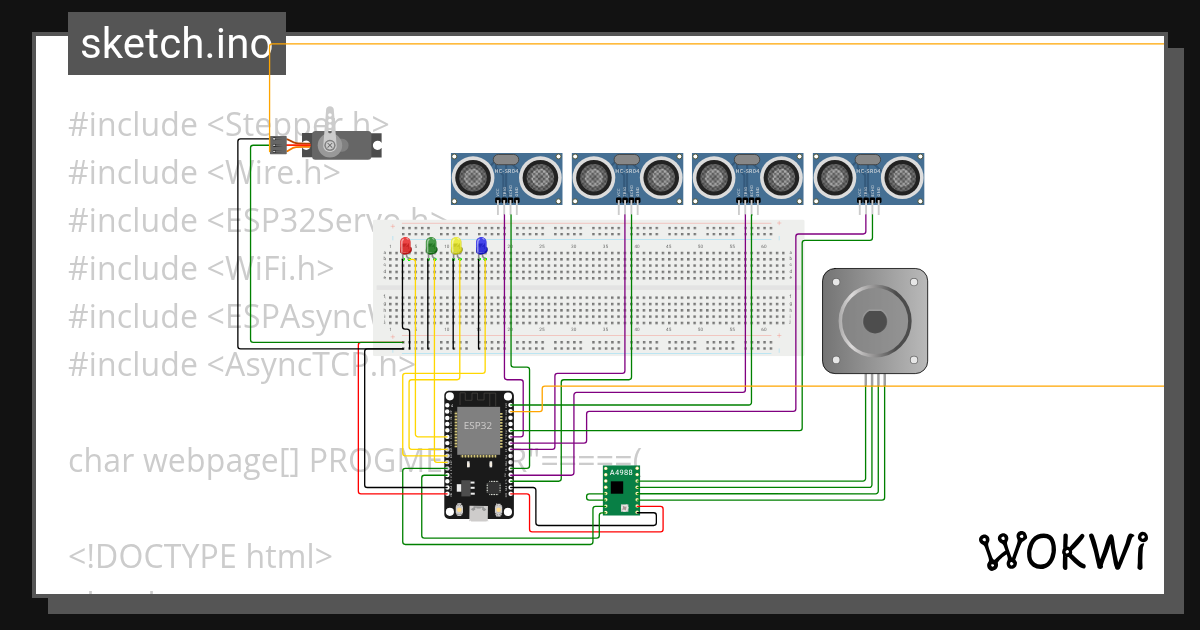Select the green LED on breadboard
Viewport: 1200px width, 630px height.
click(432, 245)
